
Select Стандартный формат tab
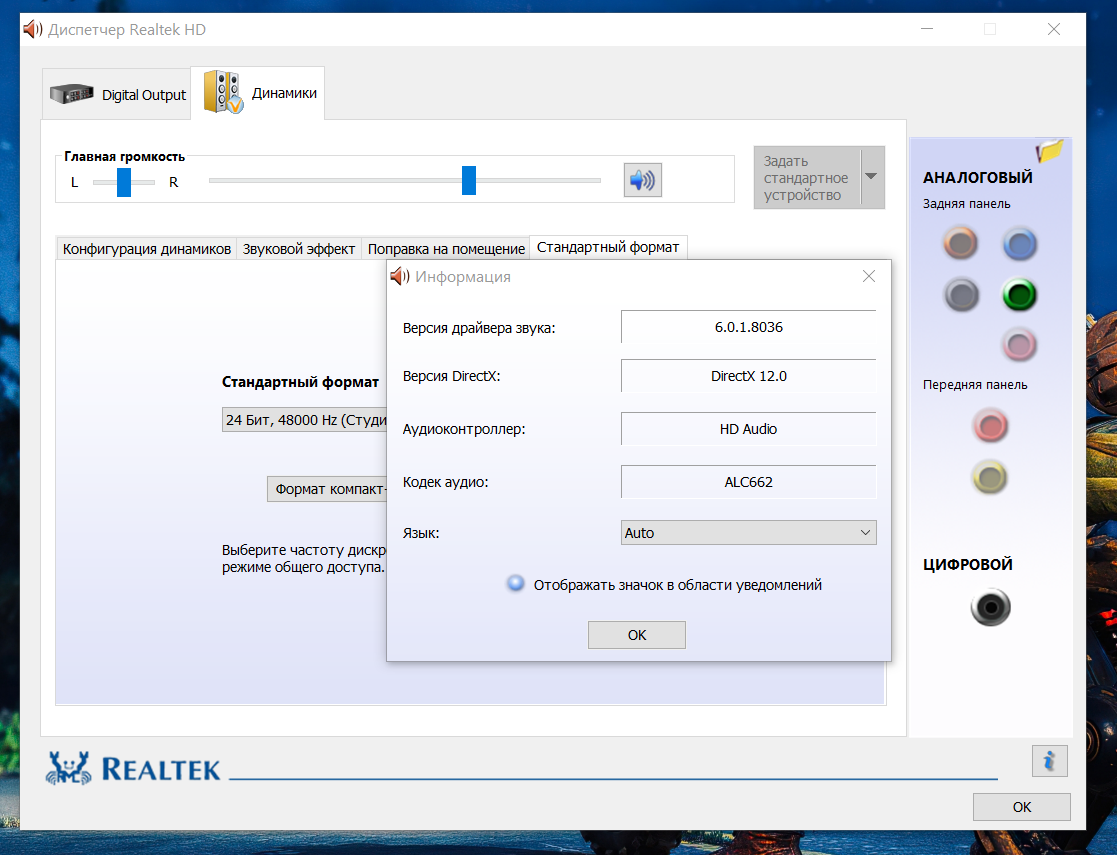pyautogui.click(x=608, y=247)
